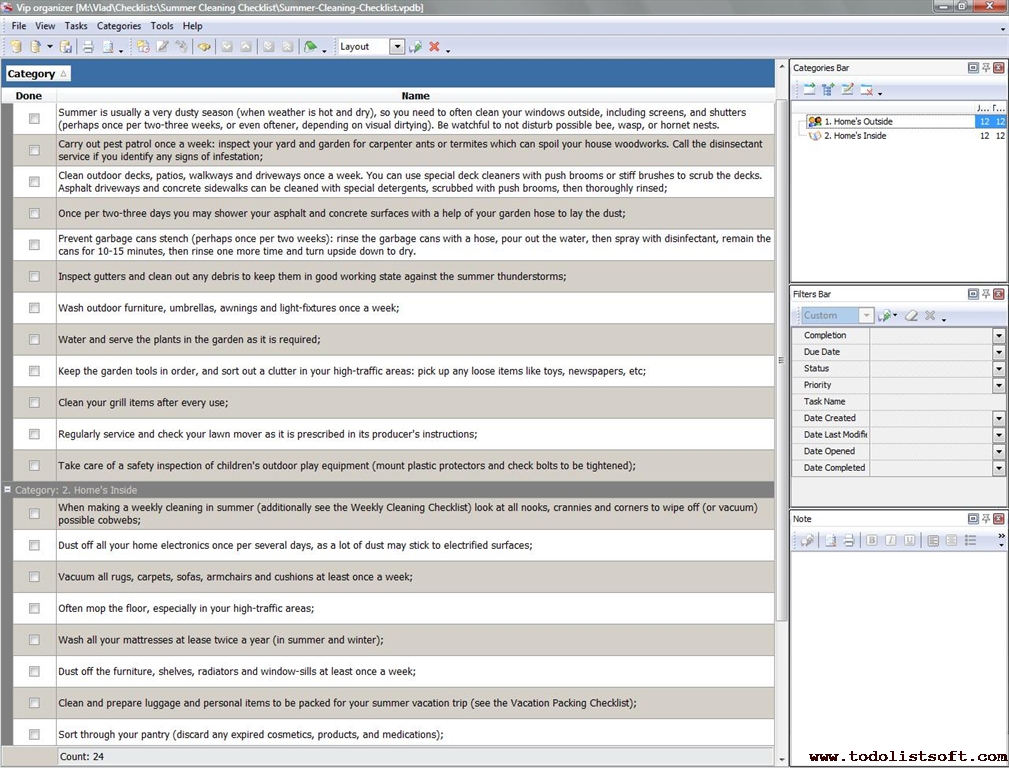The height and width of the screenshot is (768, 1009).
Task: Click the eraser clear-filter icon in Filters Bar
Action: click(x=911, y=316)
